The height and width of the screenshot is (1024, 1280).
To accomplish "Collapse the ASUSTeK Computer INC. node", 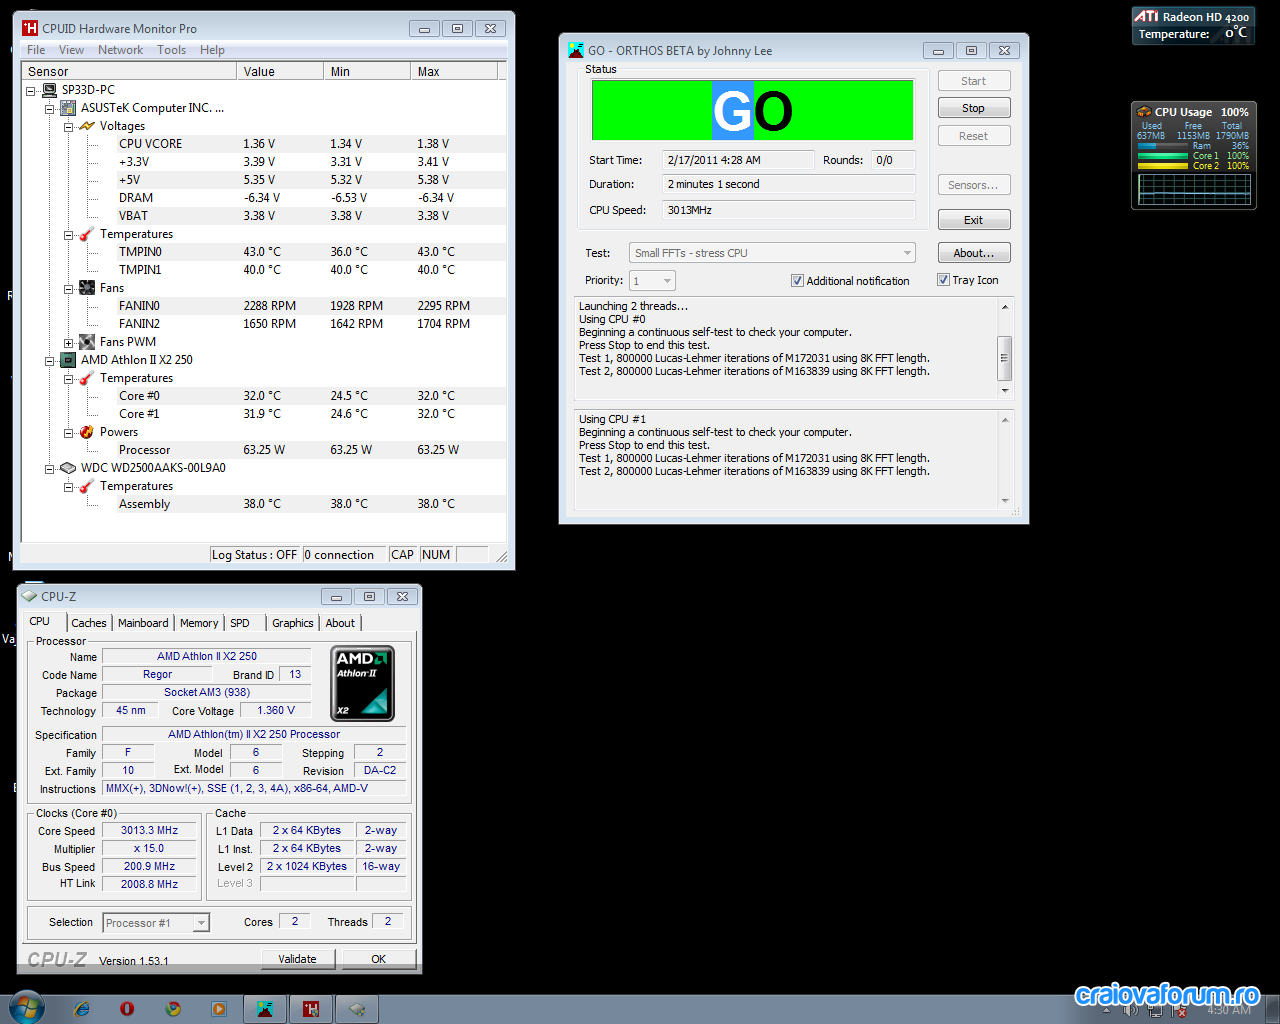I will (49, 109).
